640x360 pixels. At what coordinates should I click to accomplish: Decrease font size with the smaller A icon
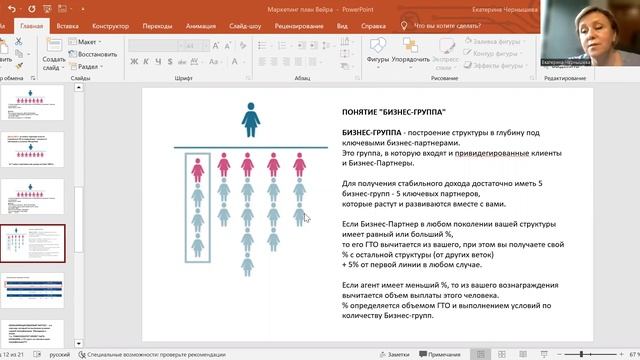tap(228, 46)
